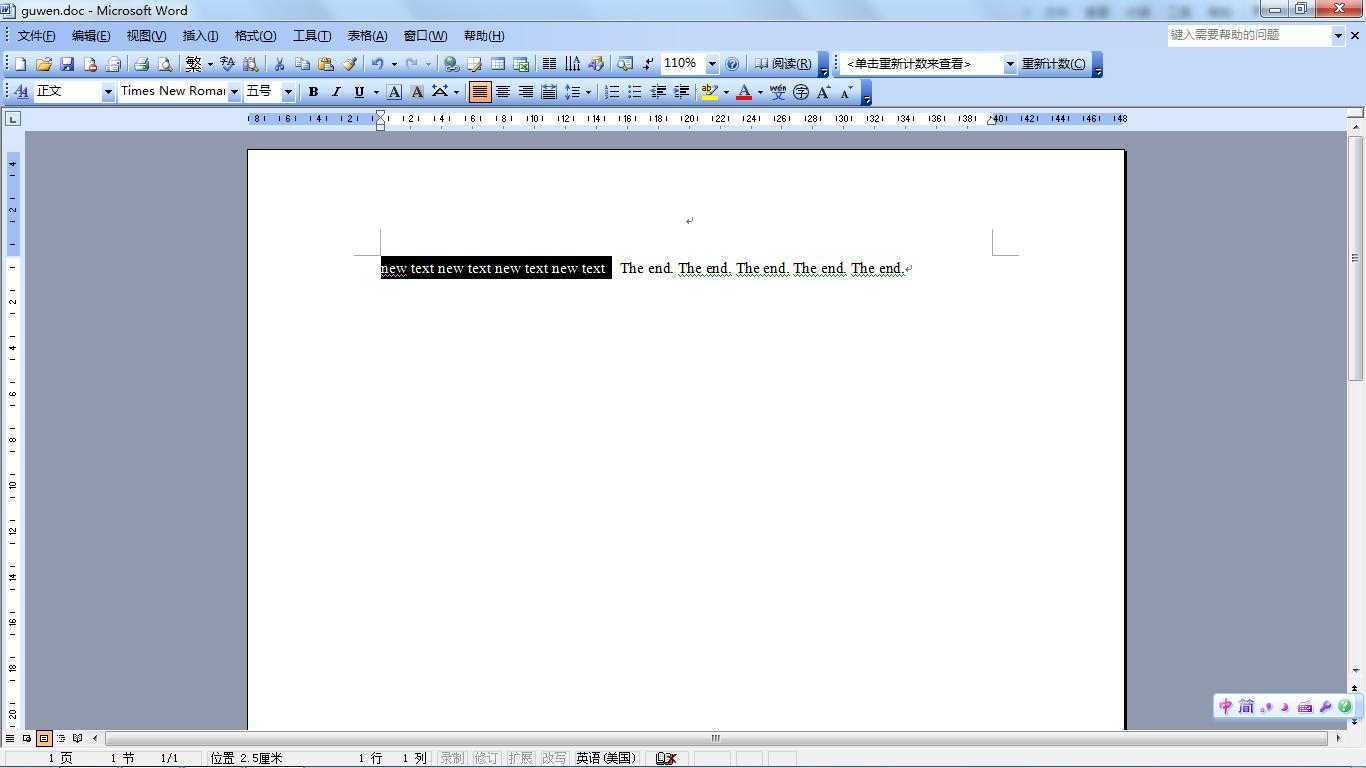
Task: Expand the help question box dropdown arrow
Action: (1338, 35)
